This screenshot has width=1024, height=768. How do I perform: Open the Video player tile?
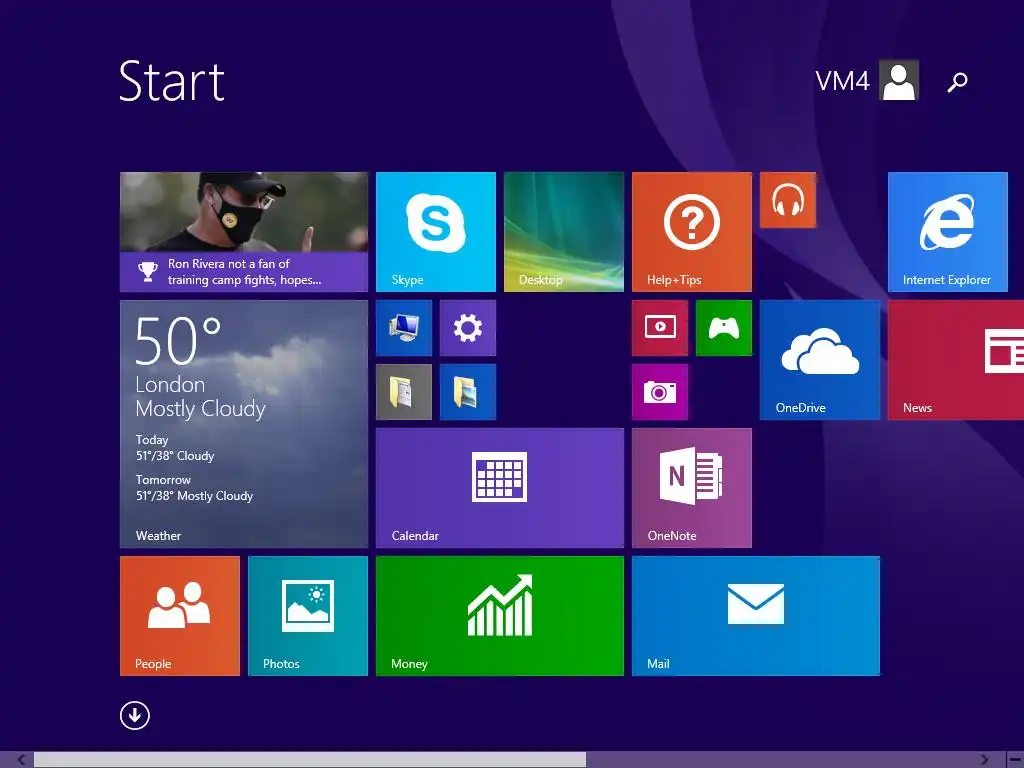click(x=660, y=328)
